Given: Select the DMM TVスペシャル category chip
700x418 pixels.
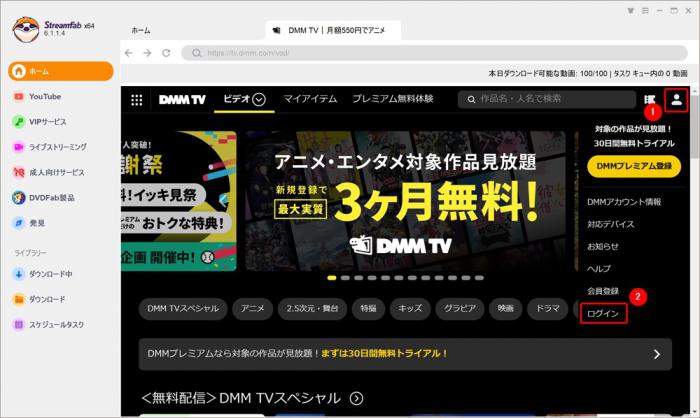Looking at the screenshot, I should click(x=183, y=309).
